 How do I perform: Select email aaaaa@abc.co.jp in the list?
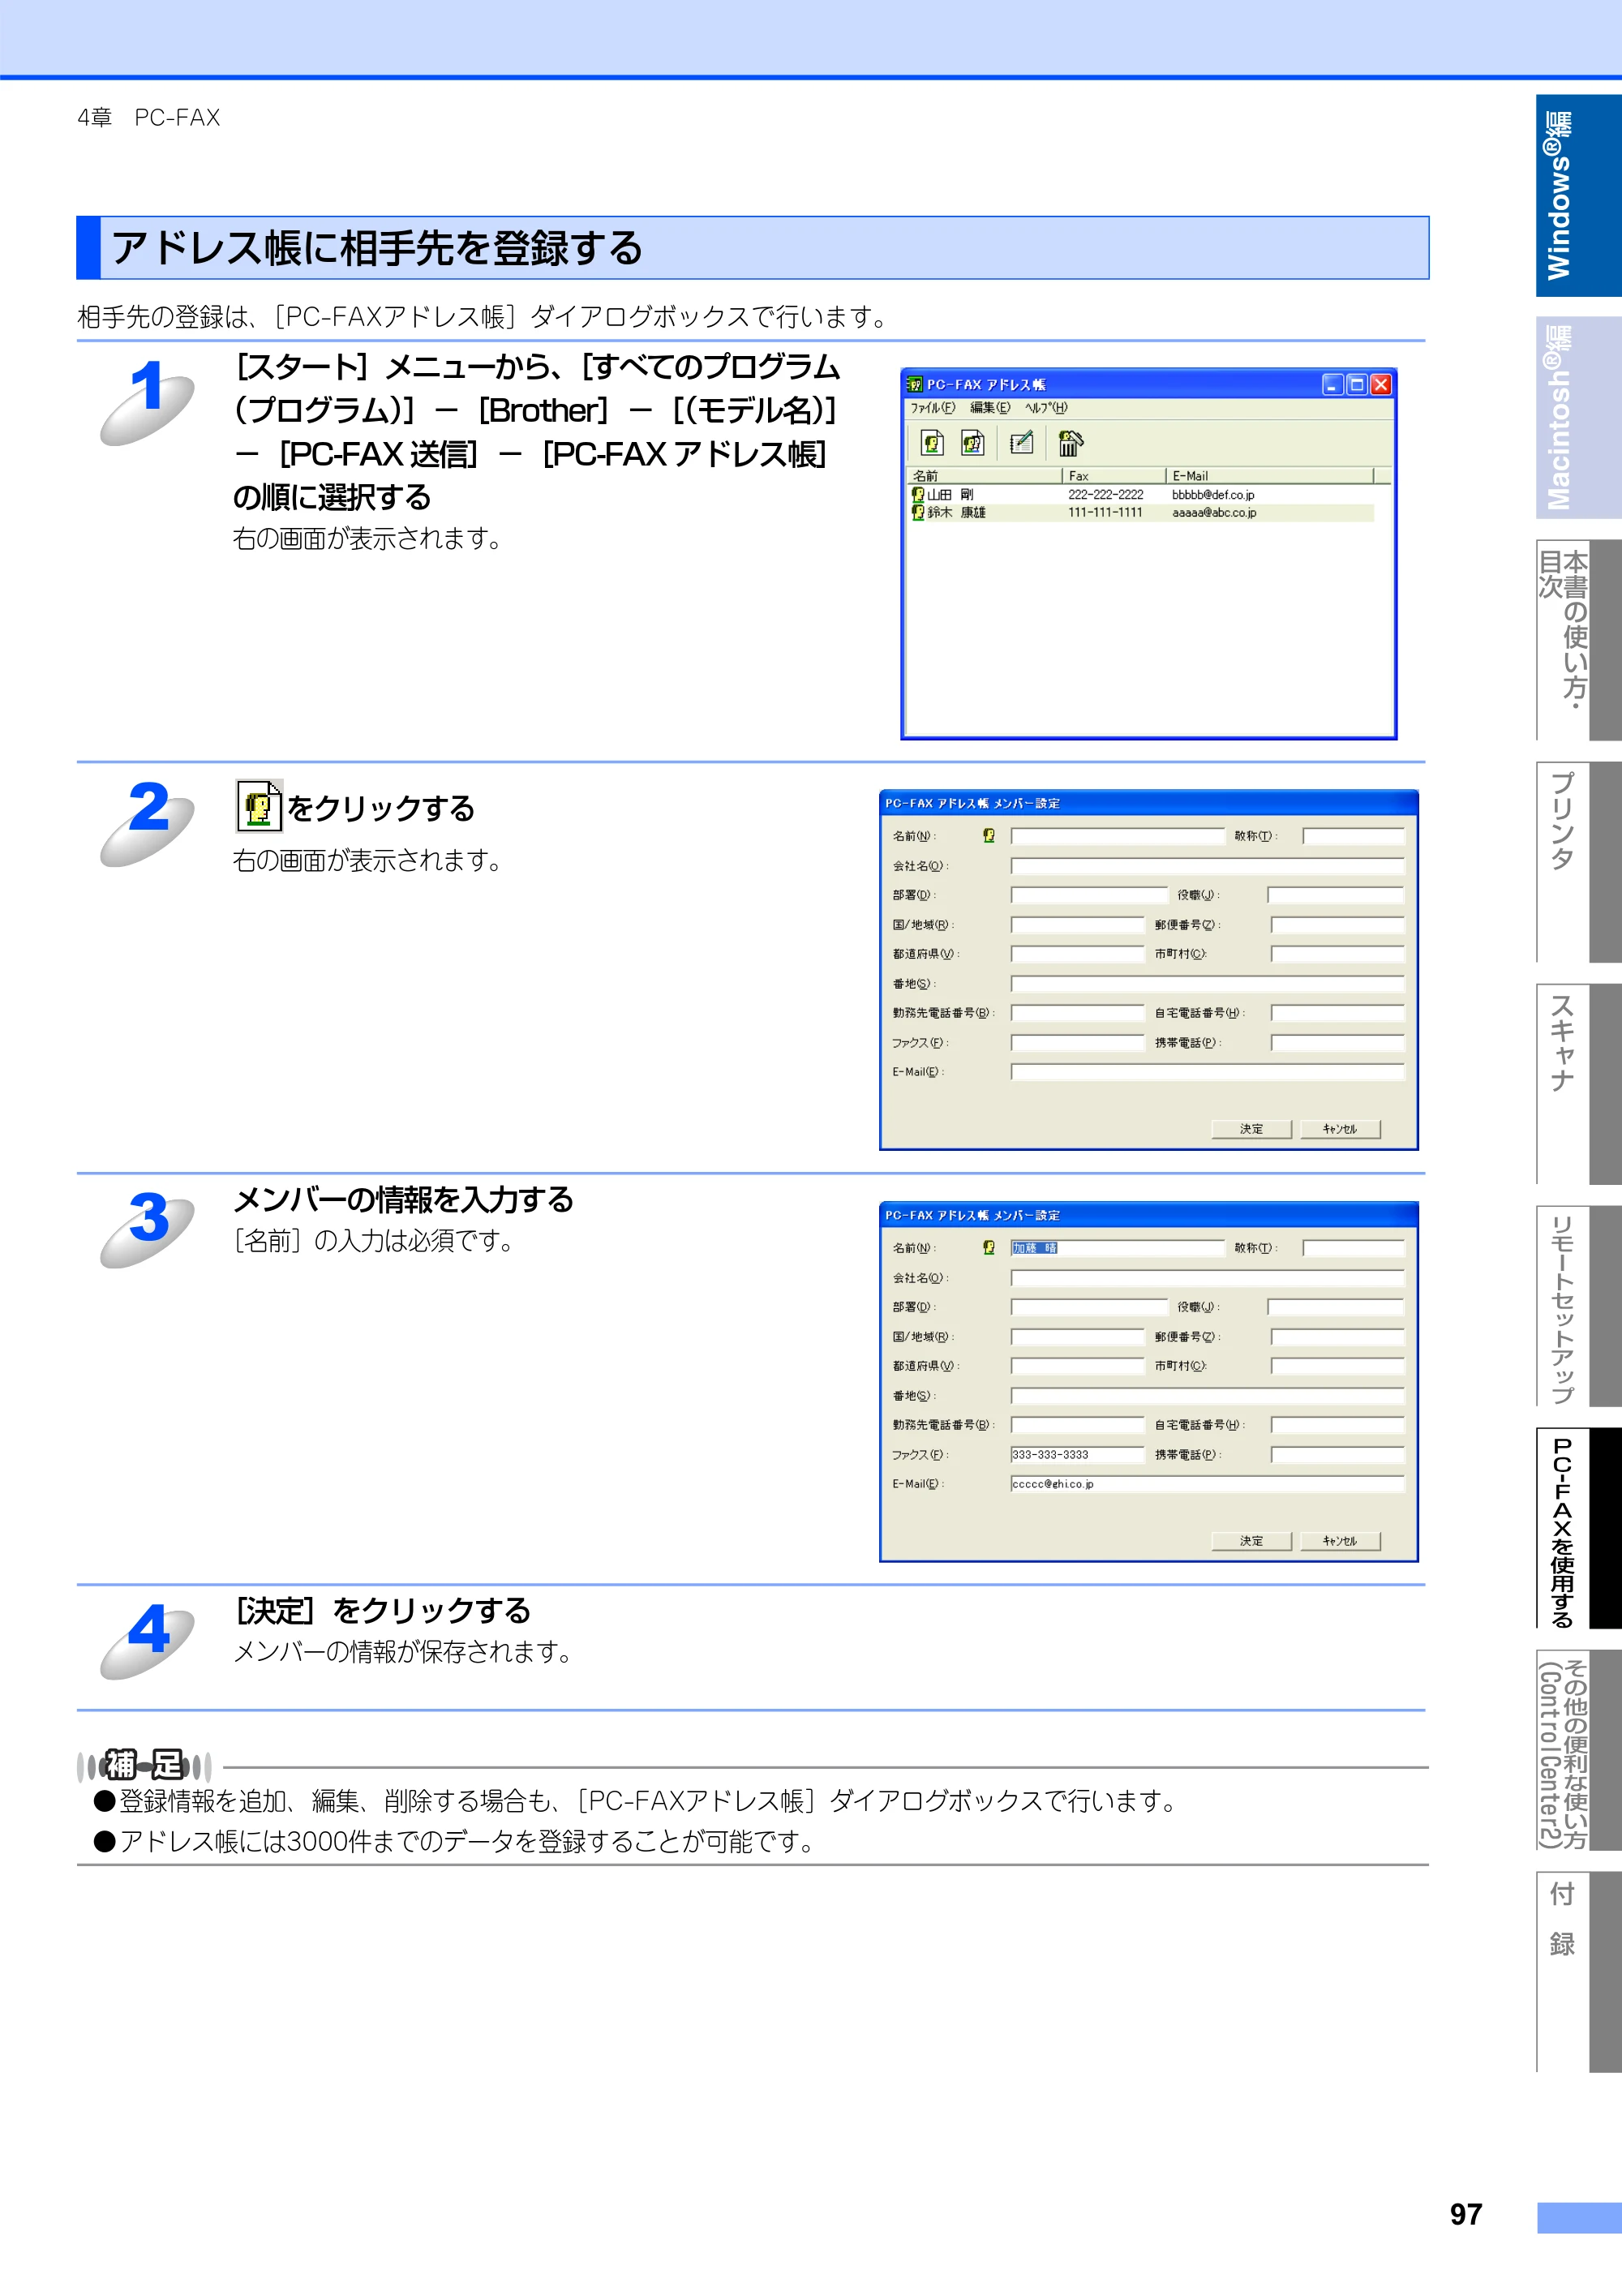pyautogui.click(x=1214, y=512)
